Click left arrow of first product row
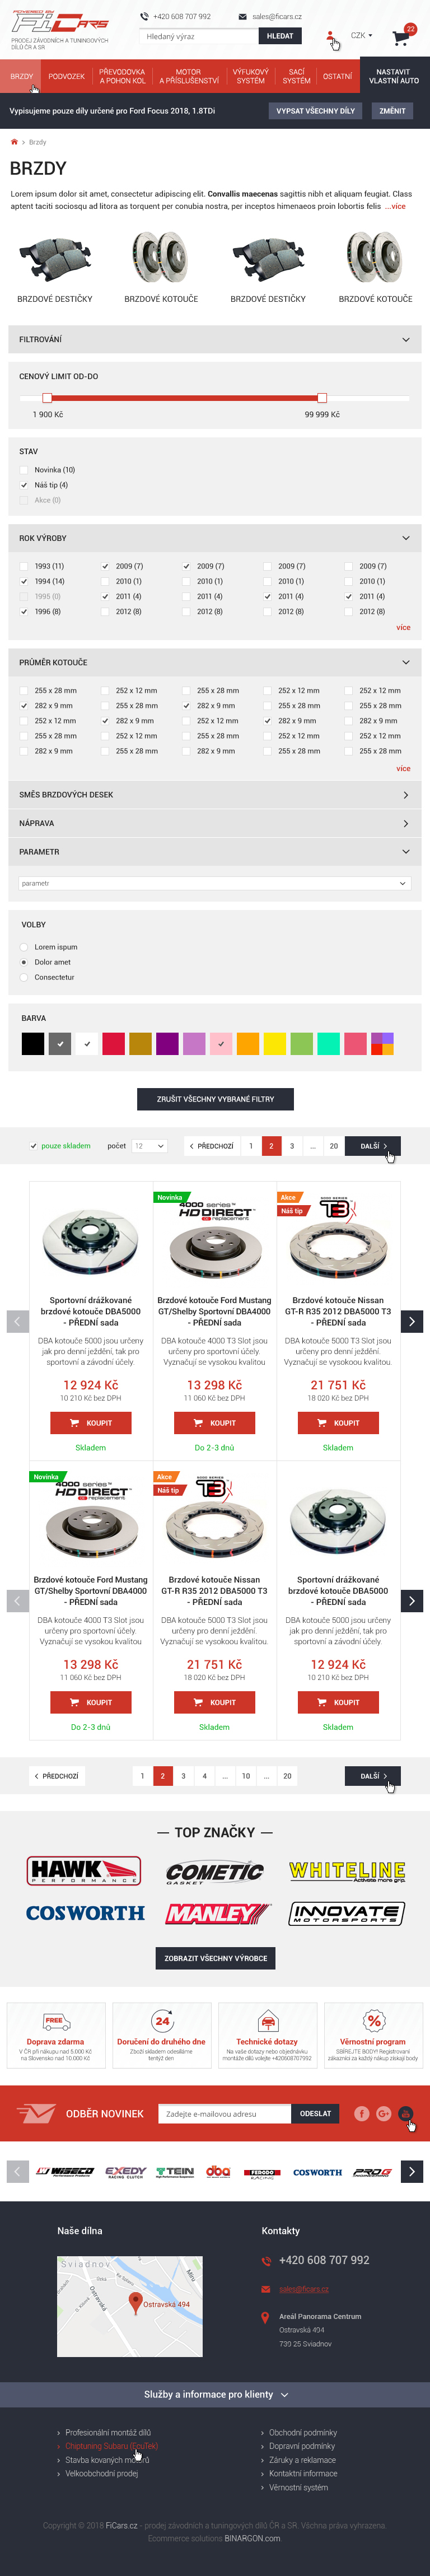The image size is (430, 2576). coord(18,1321)
